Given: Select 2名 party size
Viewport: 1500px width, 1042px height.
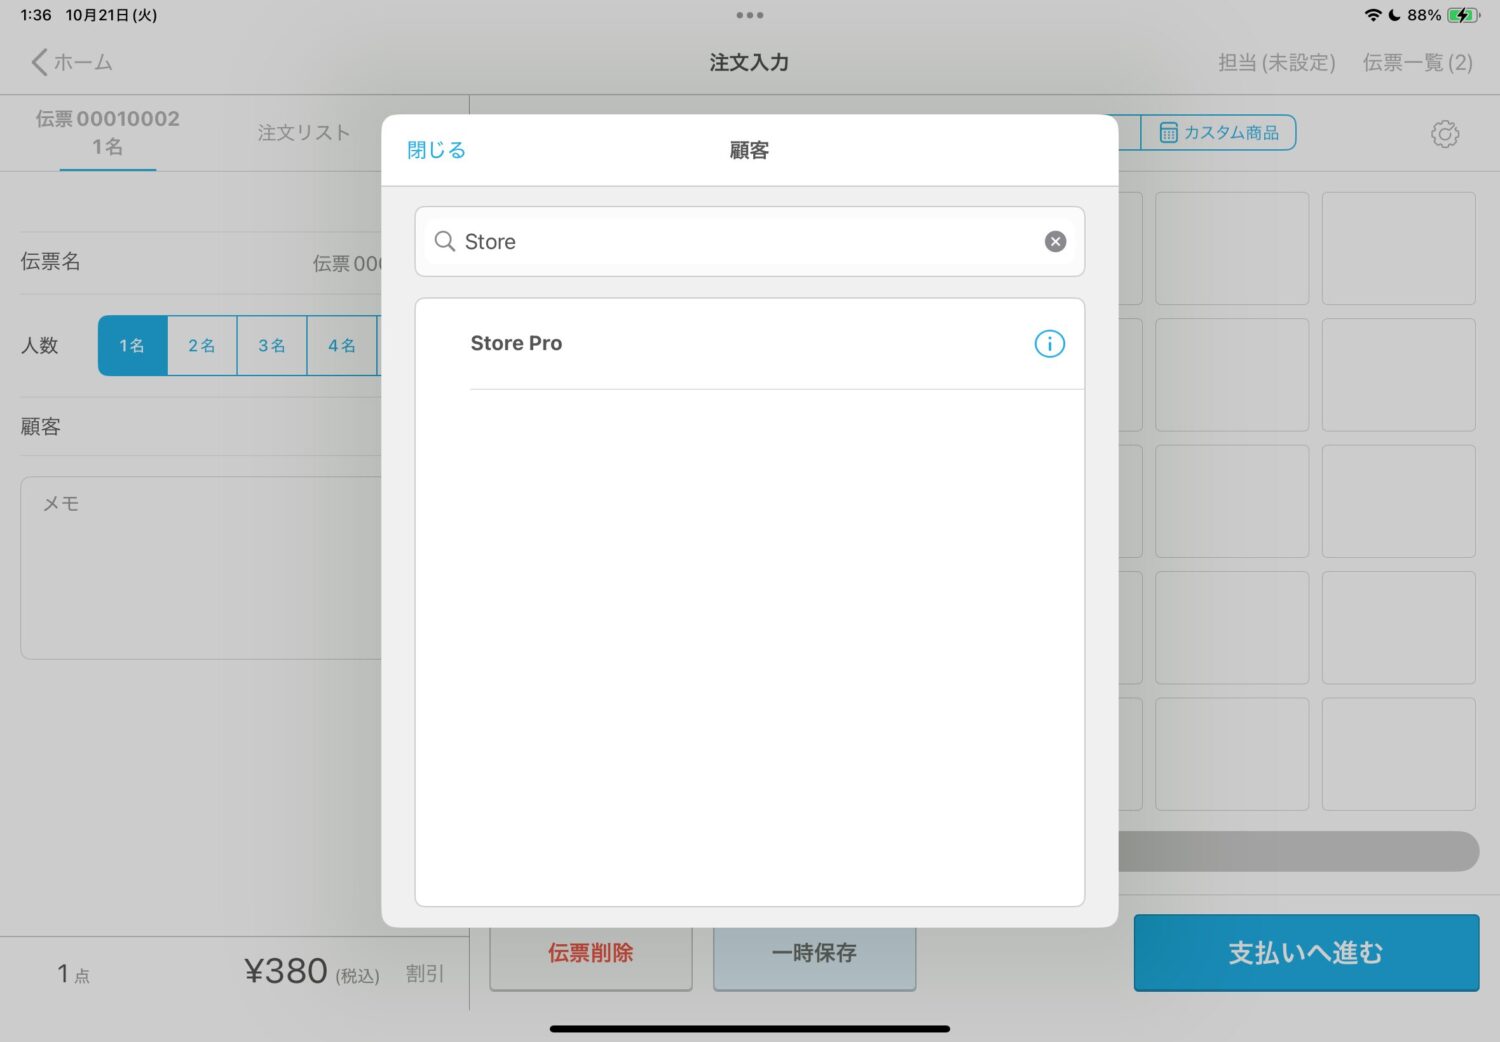Looking at the screenshot, I should click(x=202, y=346).
